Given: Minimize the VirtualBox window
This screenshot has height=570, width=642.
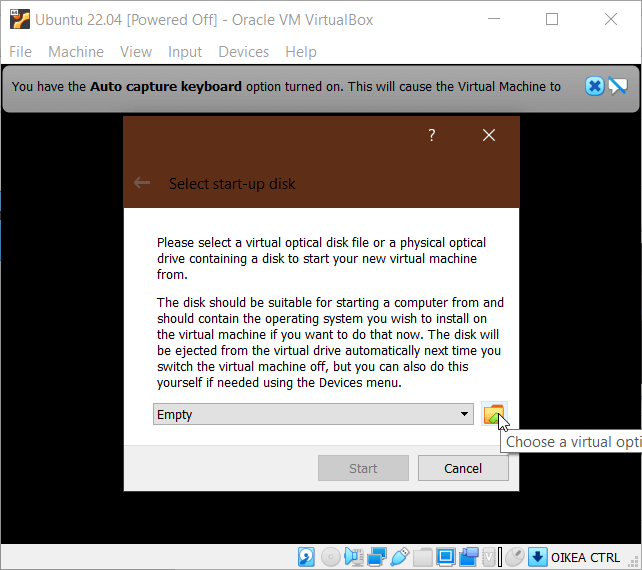Looking at the screenshot, I should (x=494, y=19).
